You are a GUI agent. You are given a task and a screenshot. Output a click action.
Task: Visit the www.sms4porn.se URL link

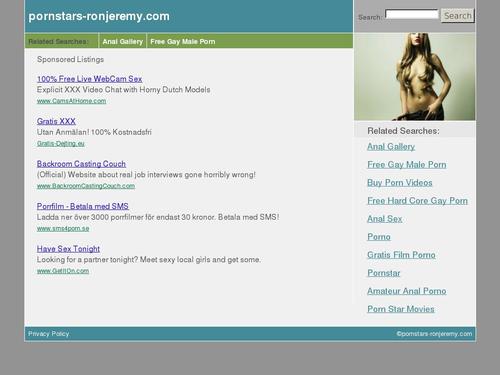click(63, 228)
